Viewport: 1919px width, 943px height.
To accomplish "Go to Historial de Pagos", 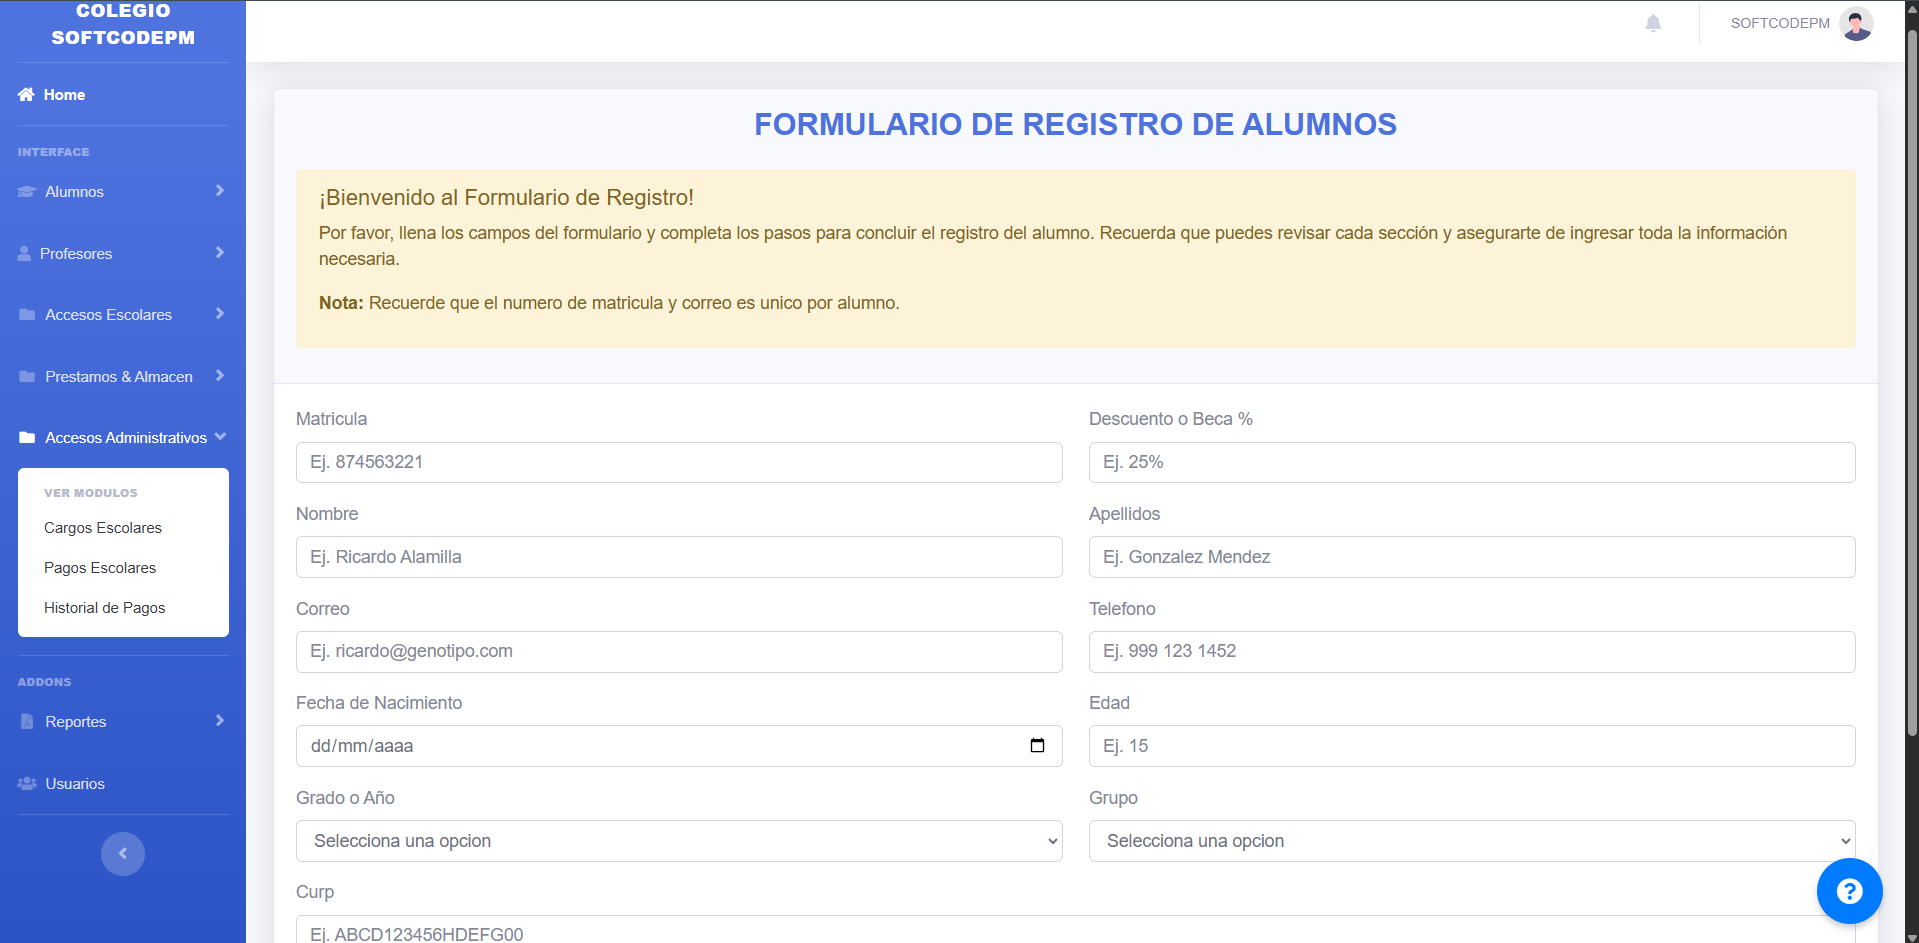I will coord(105,608).
